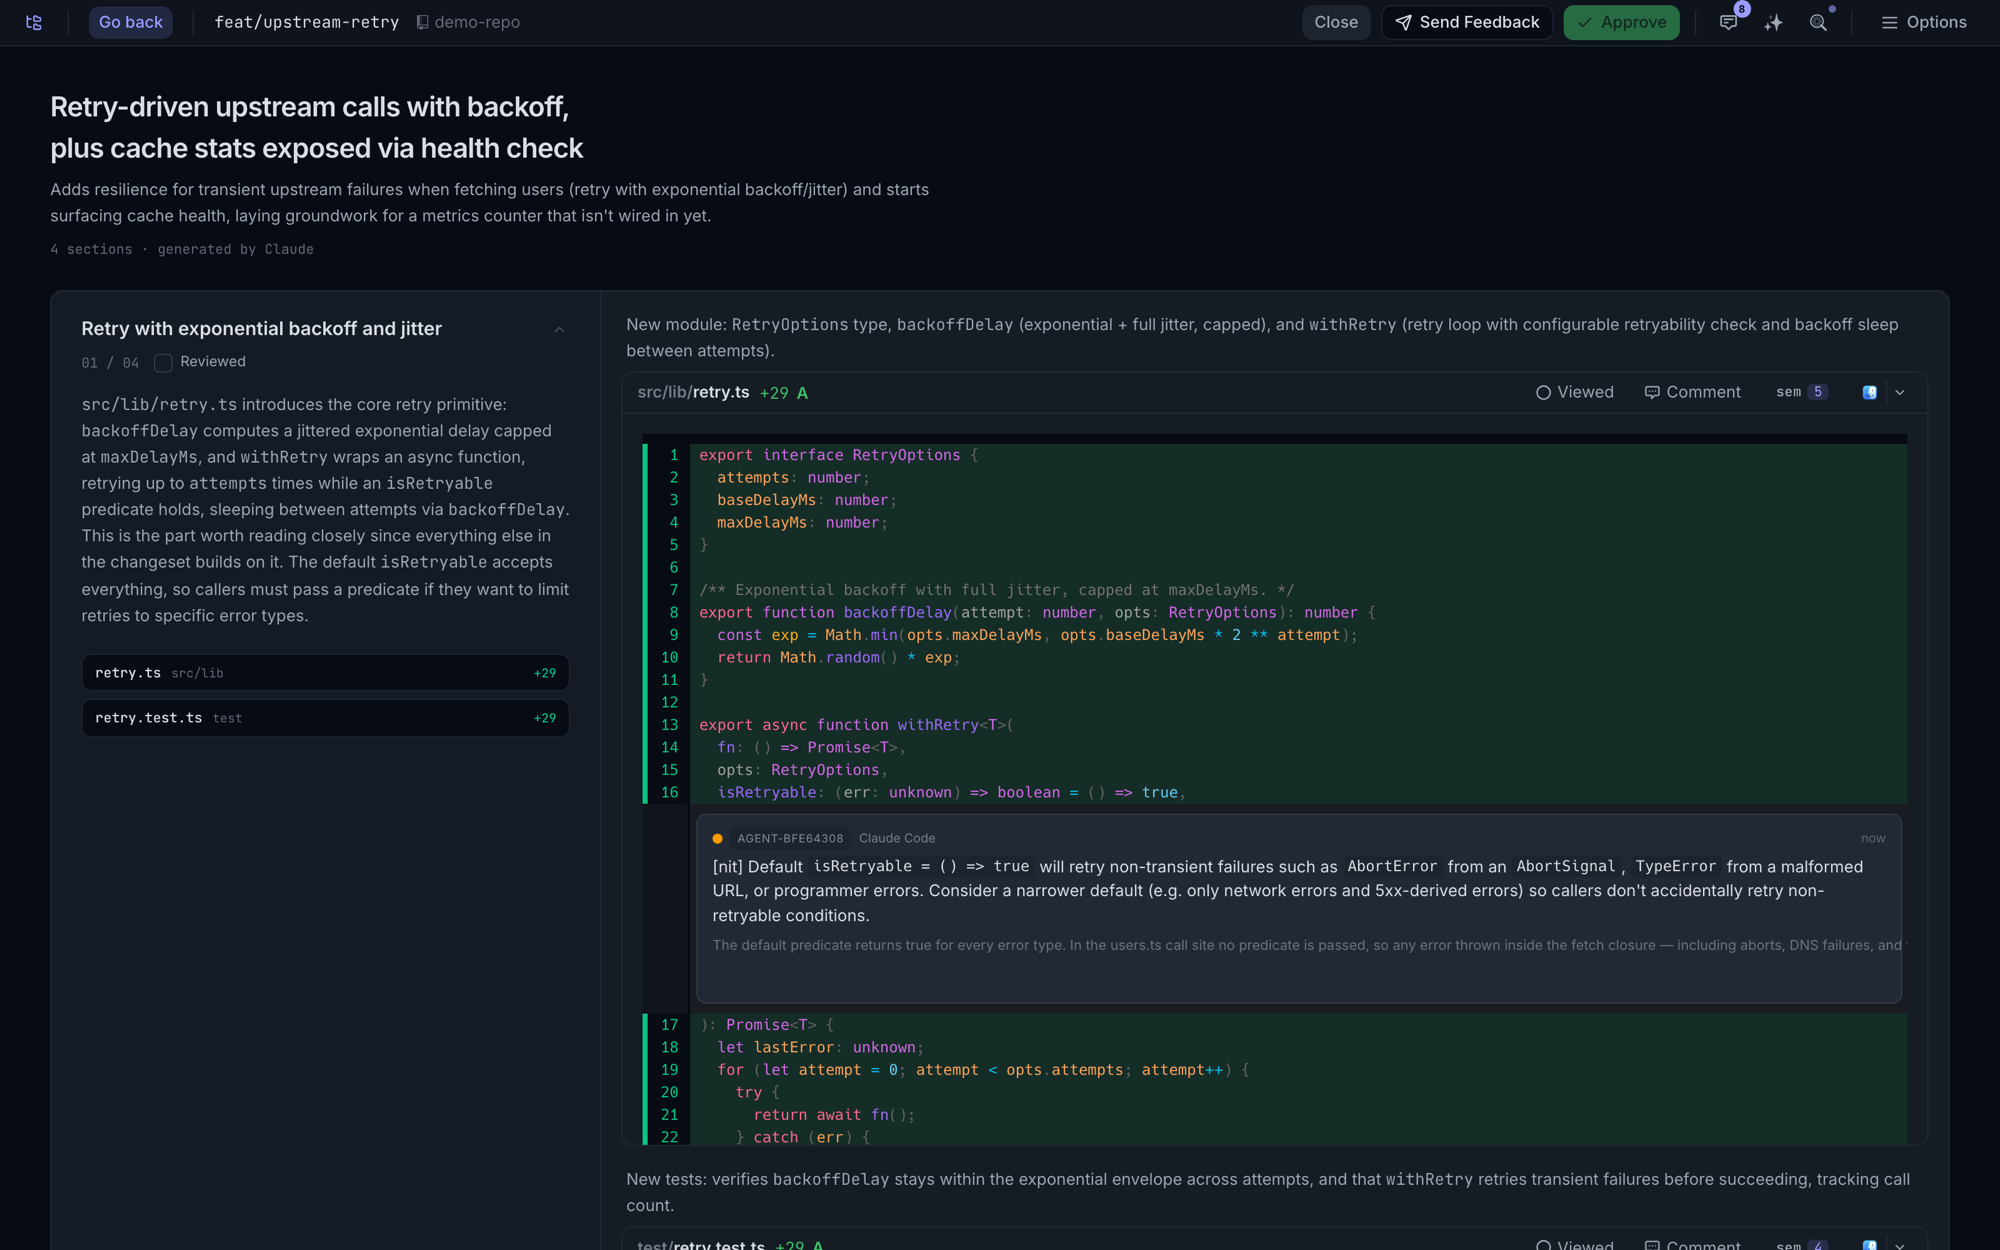The width and height of the screenshot is (2000, 1250).
Task: Expand dropdown chevron for retry.test.ts header
Action: coord(1900,1245)
